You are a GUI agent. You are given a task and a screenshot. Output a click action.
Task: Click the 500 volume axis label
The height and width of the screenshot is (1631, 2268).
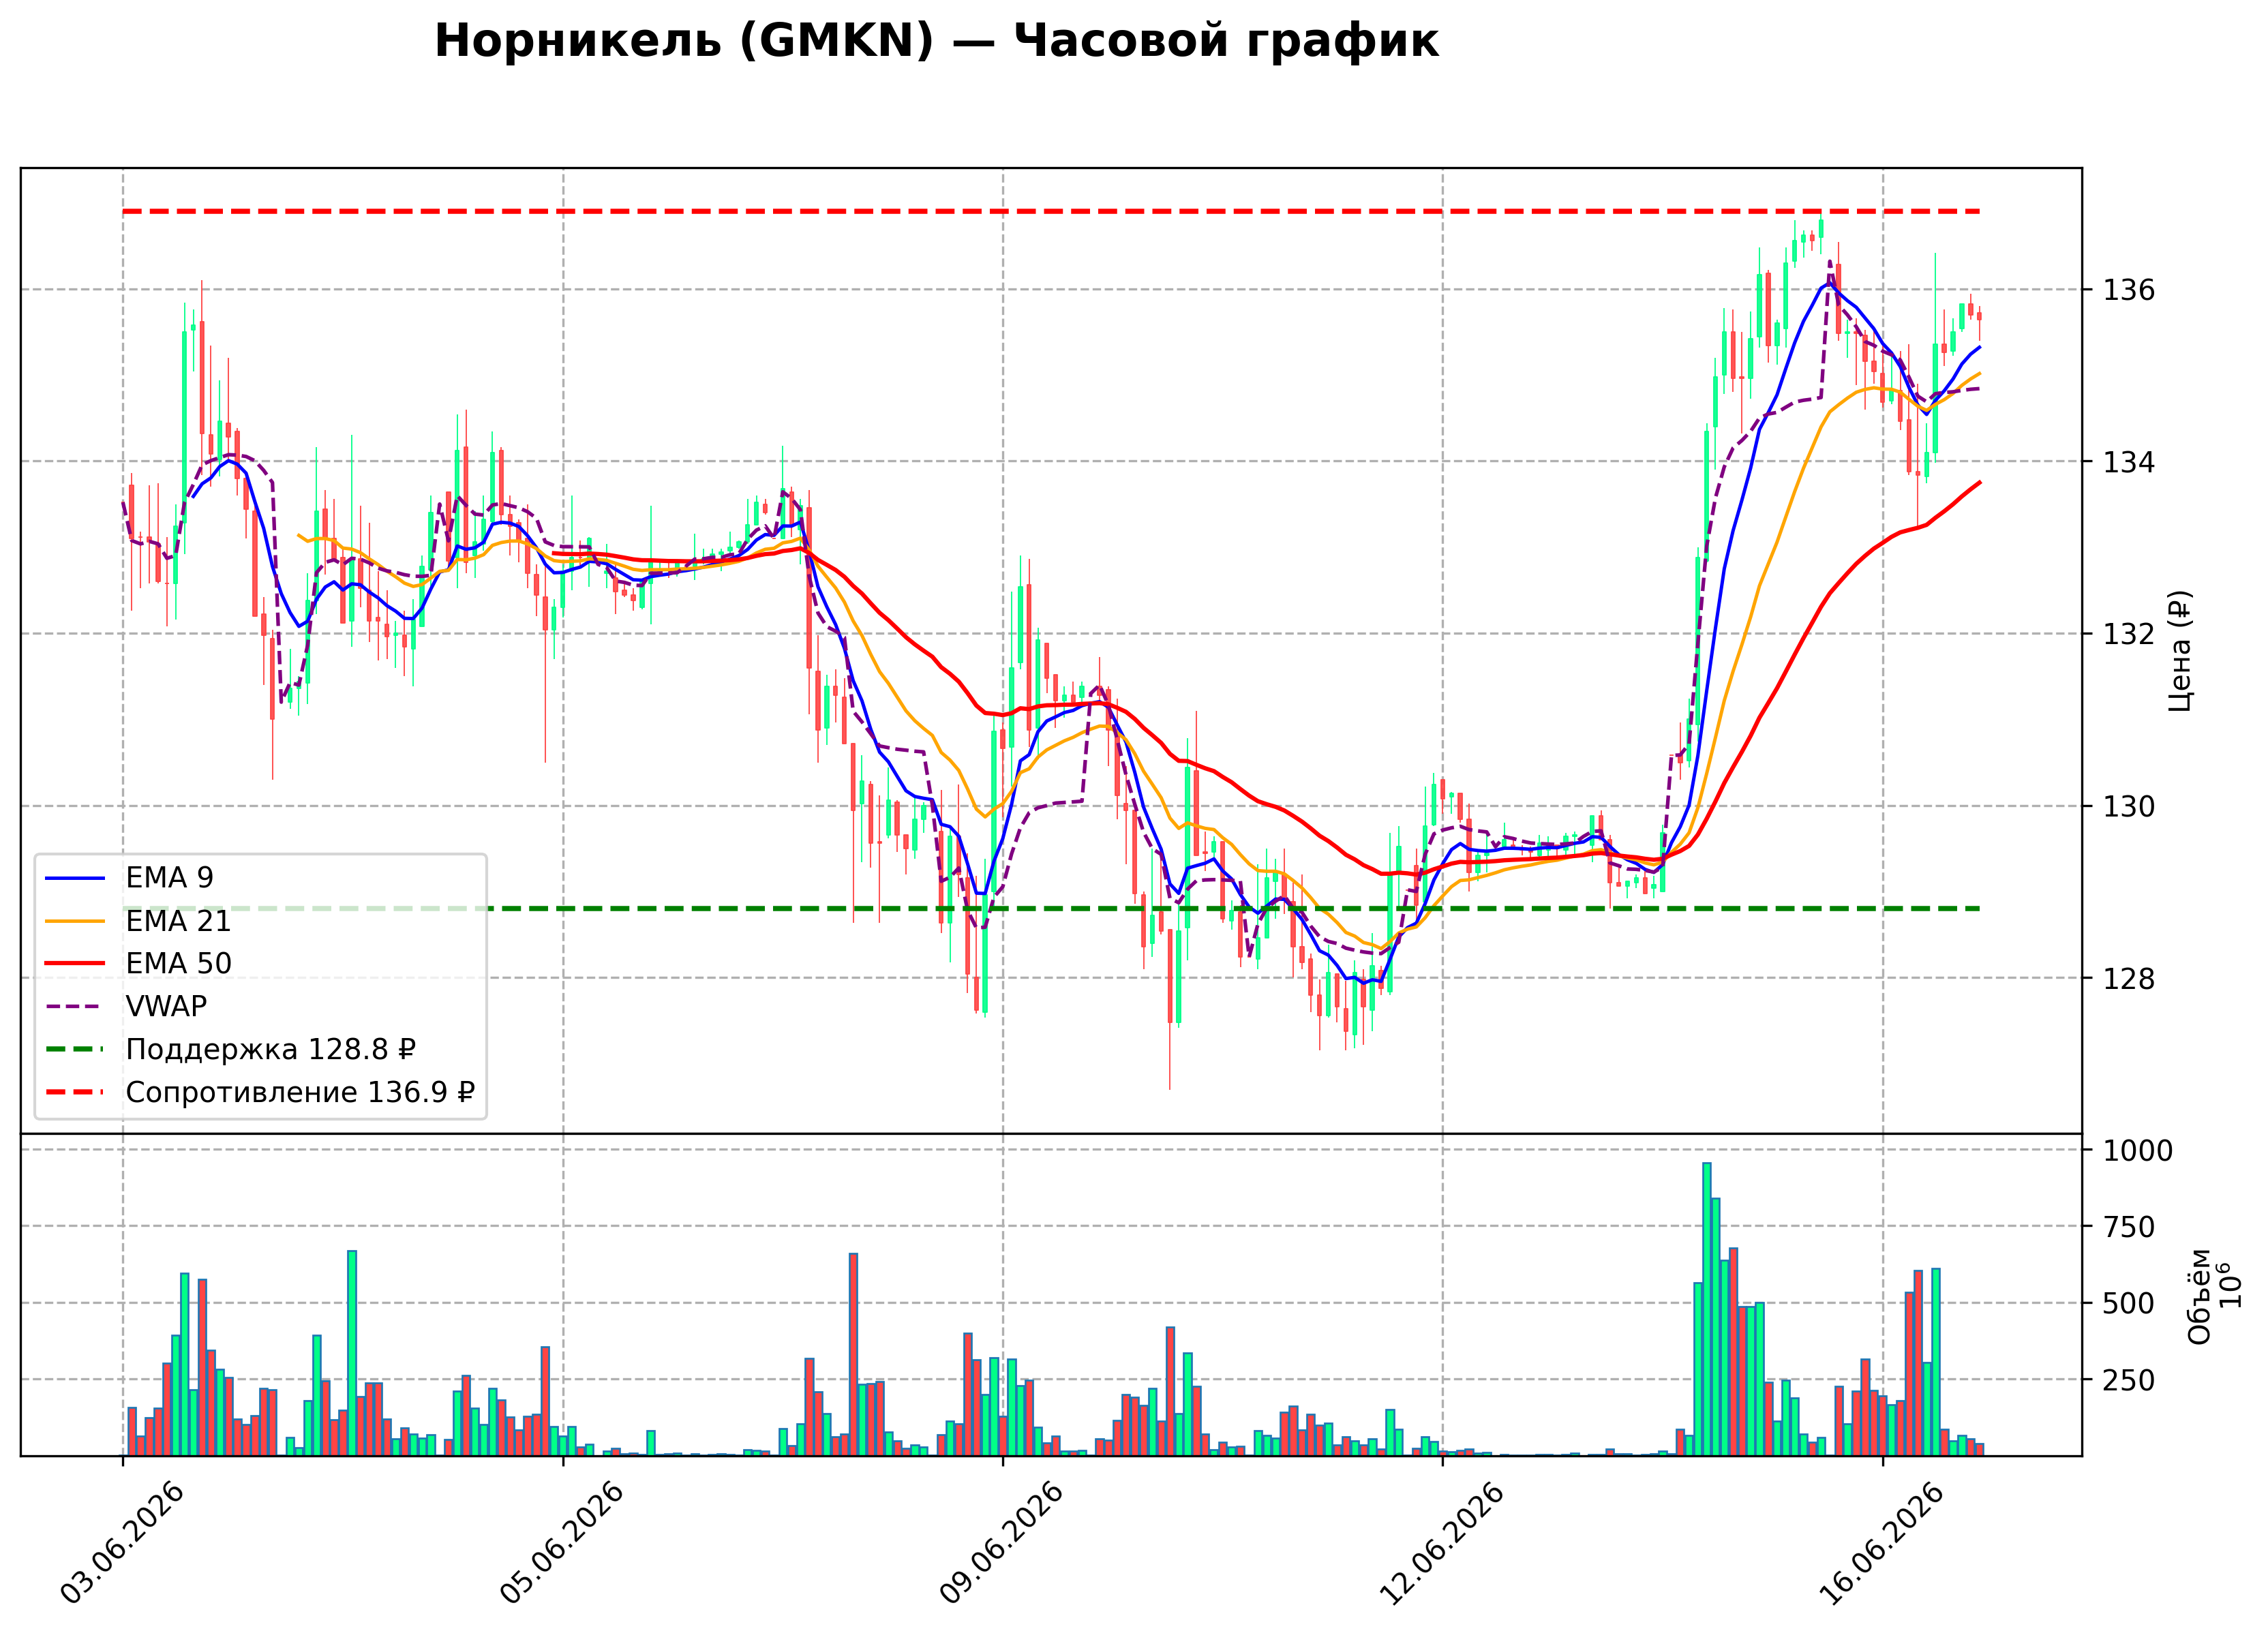coord(2128,1304)
